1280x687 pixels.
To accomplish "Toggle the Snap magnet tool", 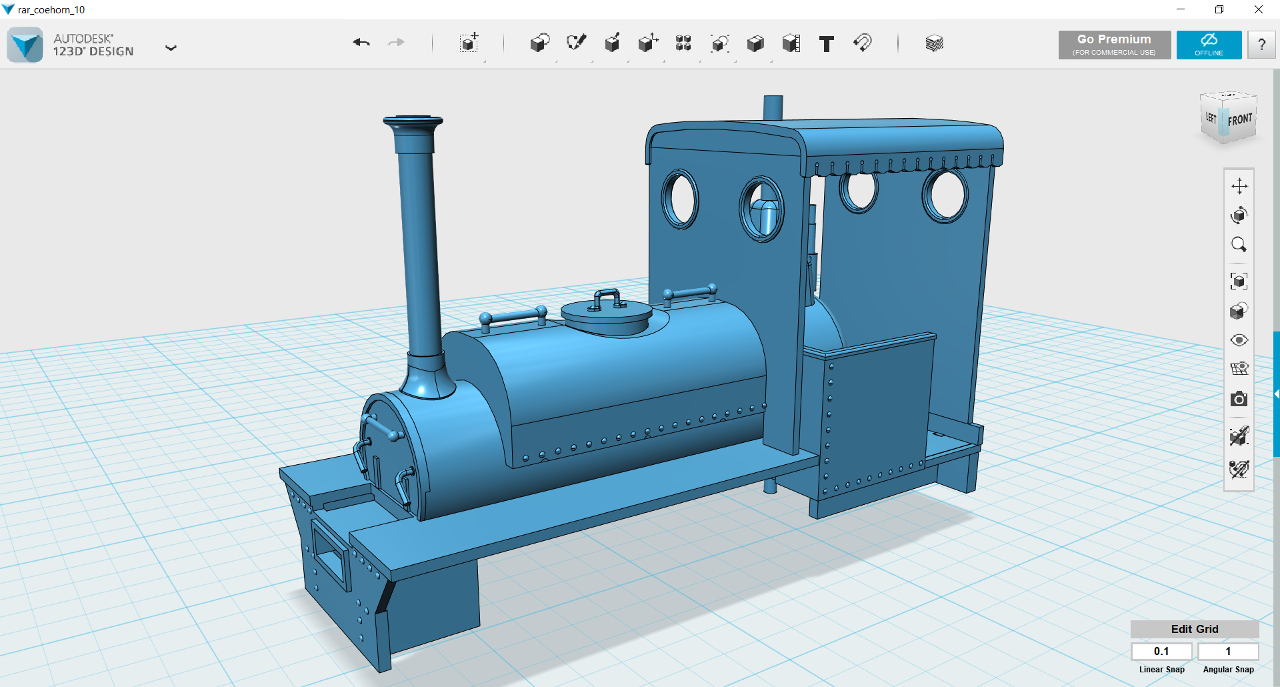I will point(862,43).
